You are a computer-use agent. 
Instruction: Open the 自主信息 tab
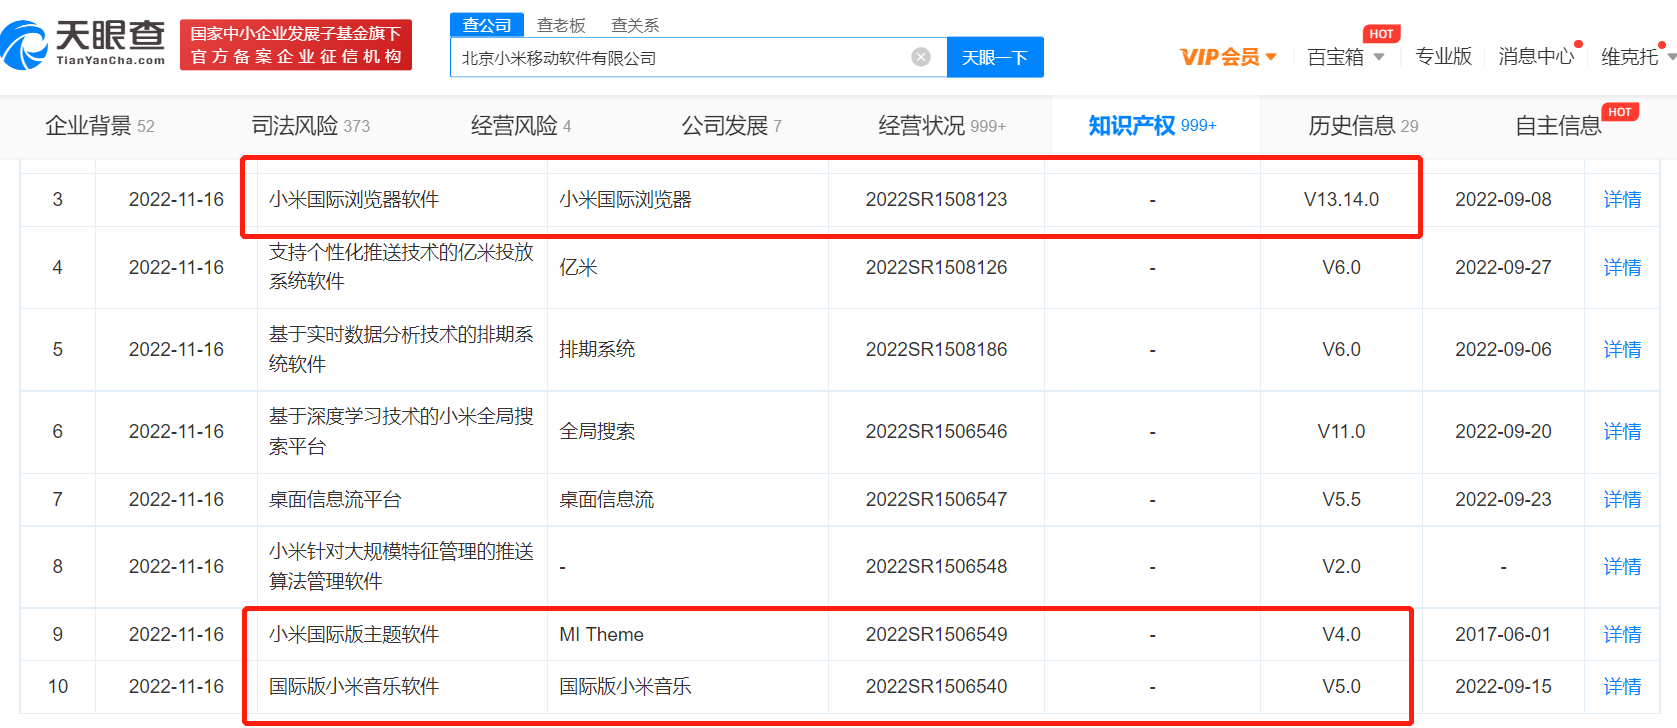tap(1558, 126)
